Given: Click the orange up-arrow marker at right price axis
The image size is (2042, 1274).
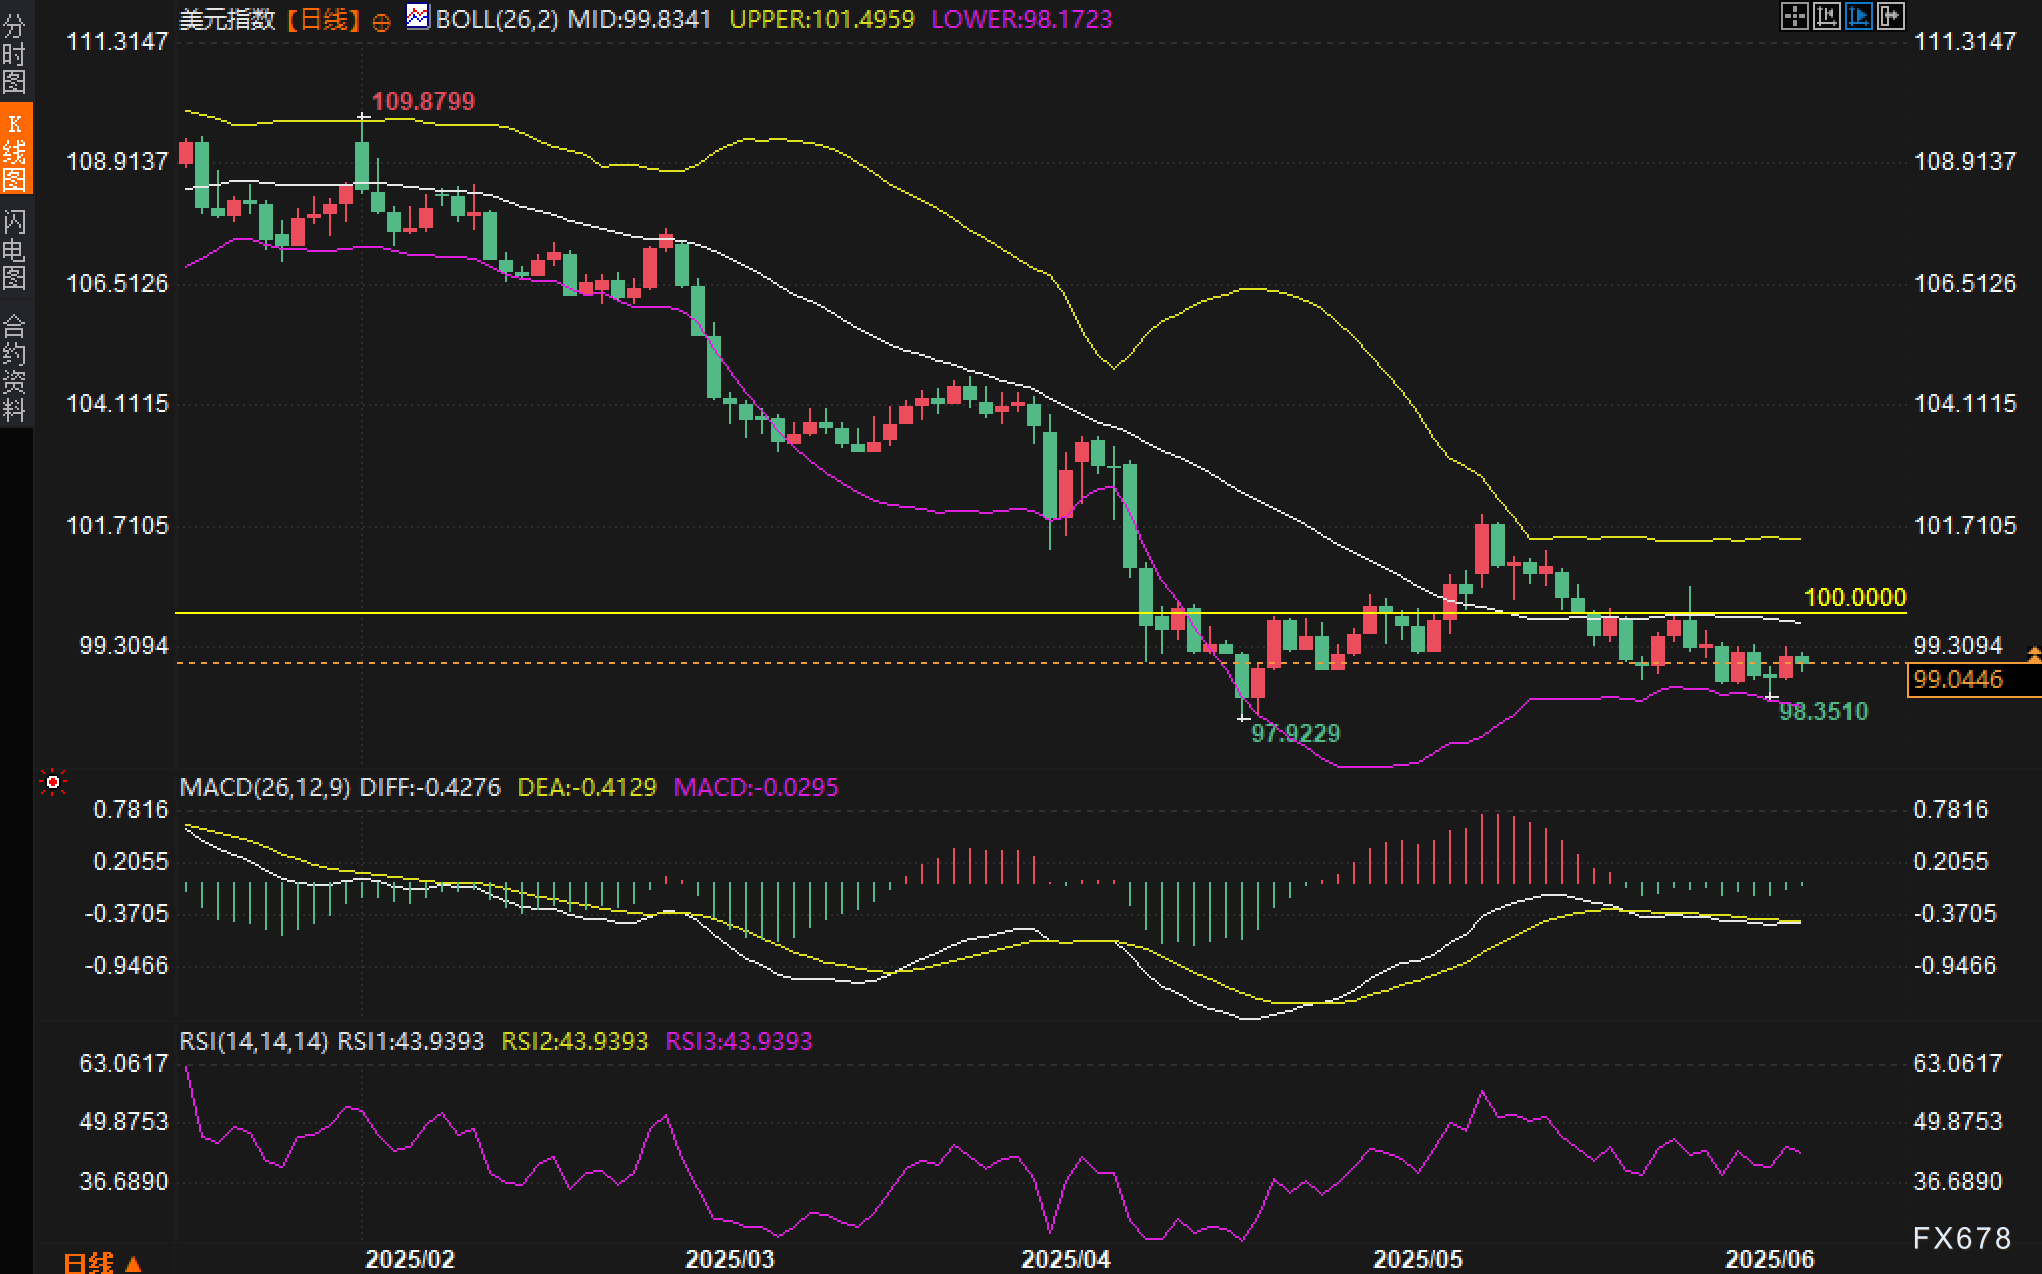Looking at the screenshot, I should (x=2033, y=654).
